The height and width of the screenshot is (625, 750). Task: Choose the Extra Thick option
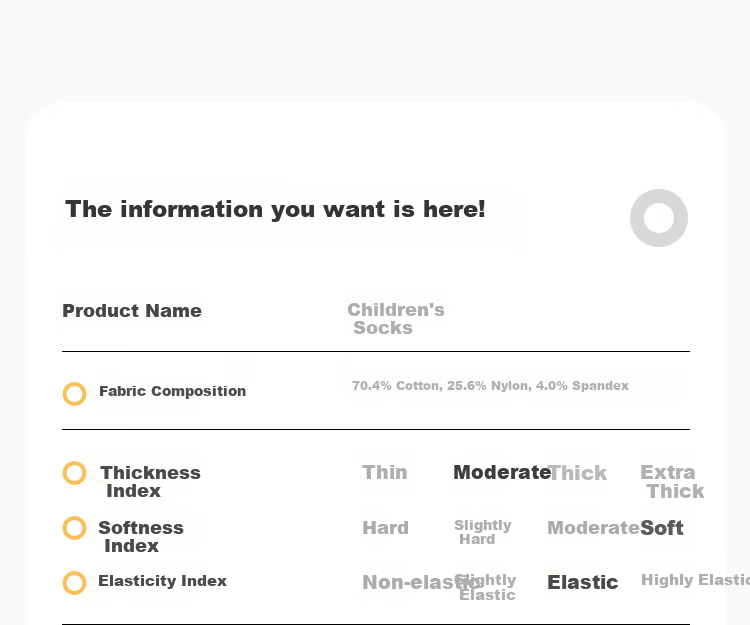click(672, 482)
